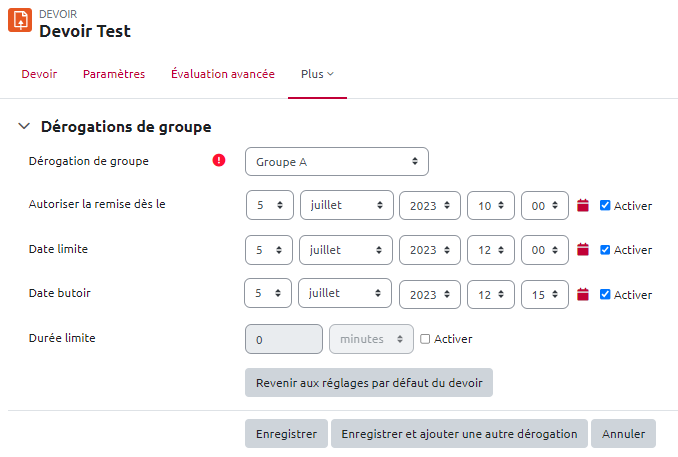This screenshot has width=678, height=457.
Task: Click the Devoir assignment icon
Action: [20, 20]
